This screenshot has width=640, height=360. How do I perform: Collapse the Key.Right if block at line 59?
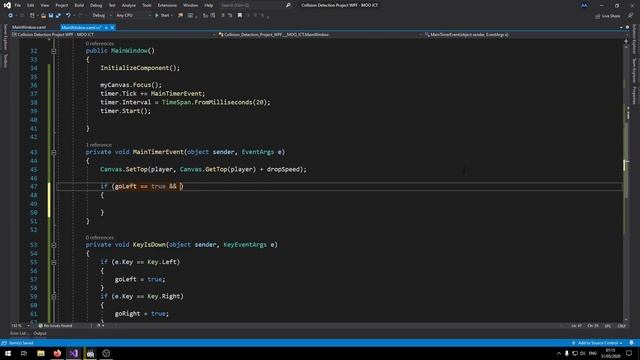click(x=53, y=297)
